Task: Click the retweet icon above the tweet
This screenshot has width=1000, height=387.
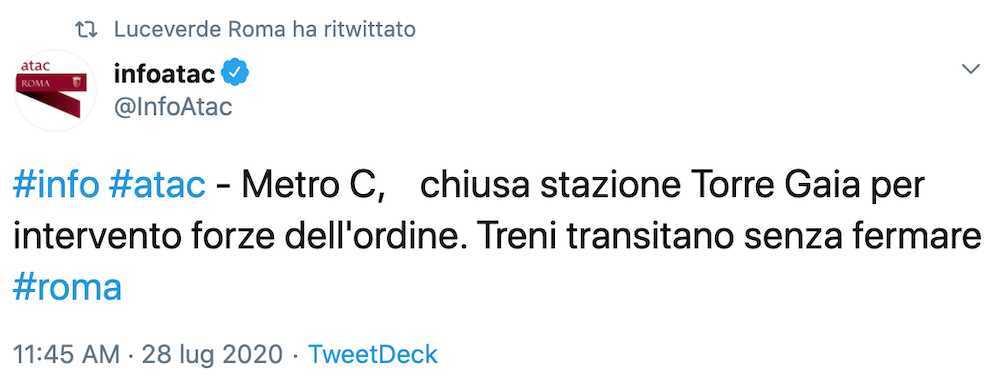Action: (85, 29)
